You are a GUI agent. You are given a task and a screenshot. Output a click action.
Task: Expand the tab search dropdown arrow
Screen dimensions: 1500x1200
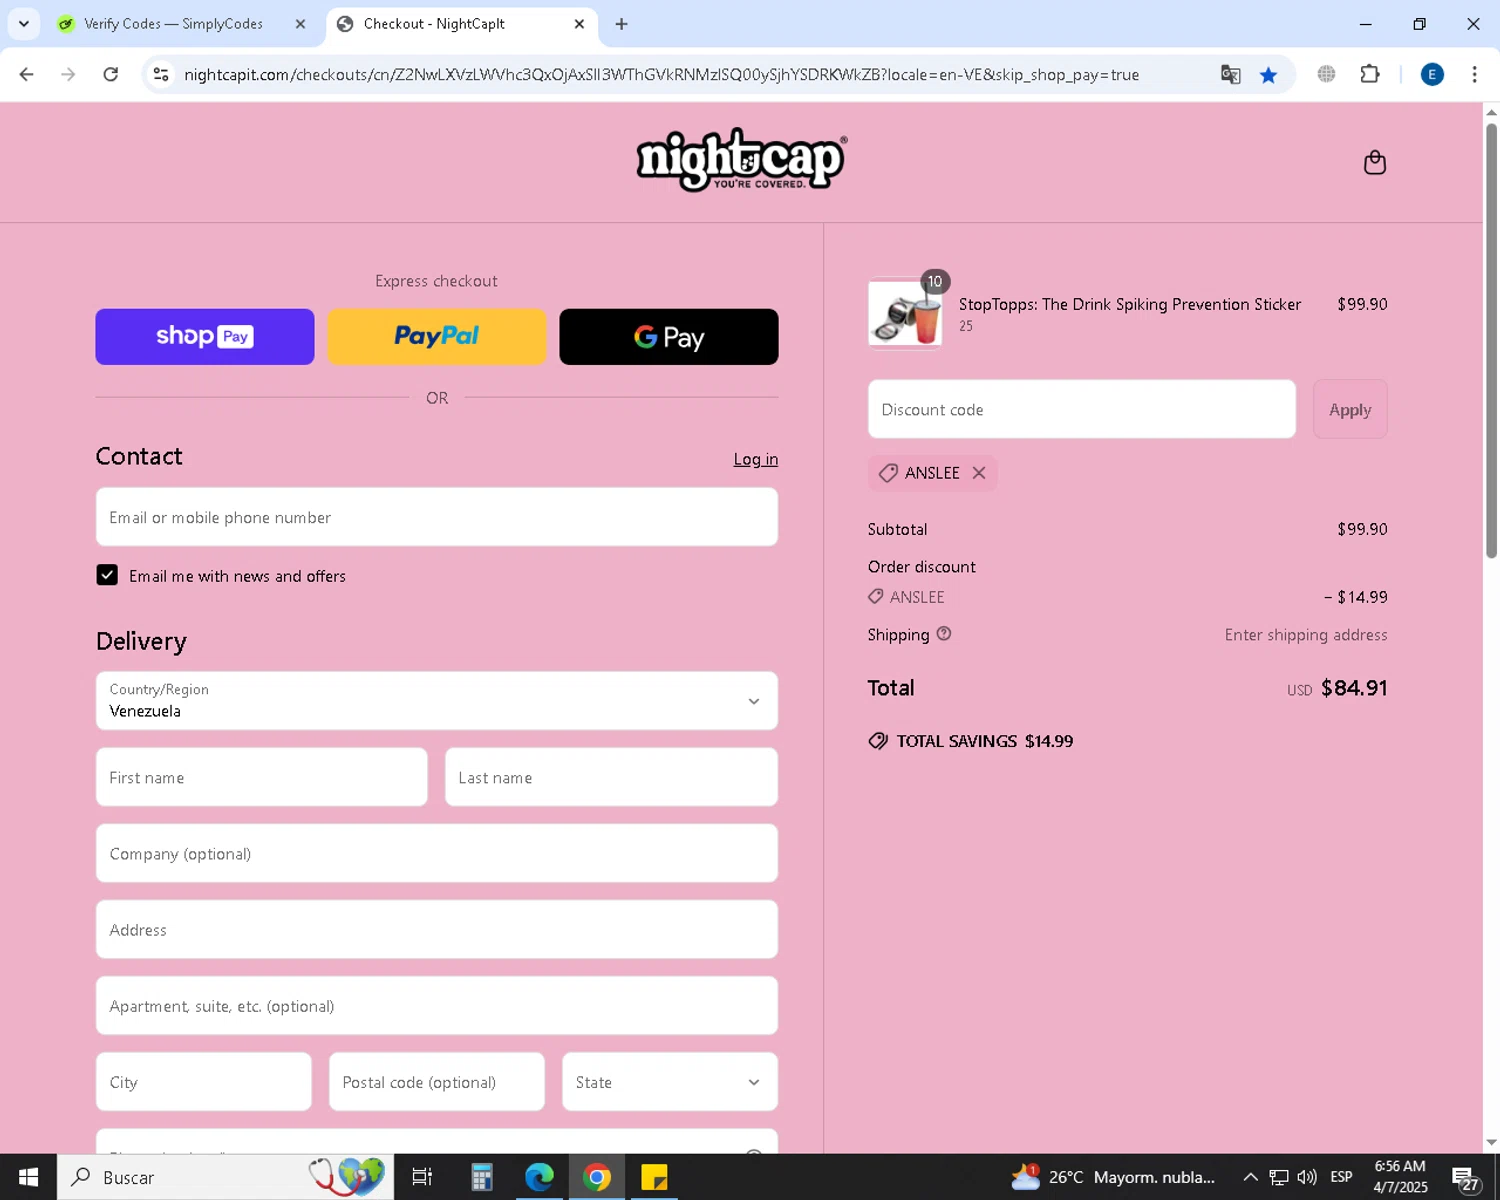tap(24, 24)
